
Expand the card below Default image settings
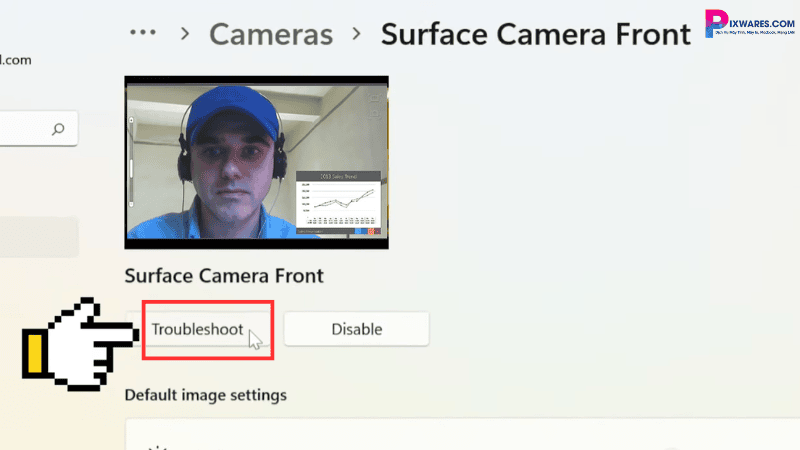pos(460,438)
